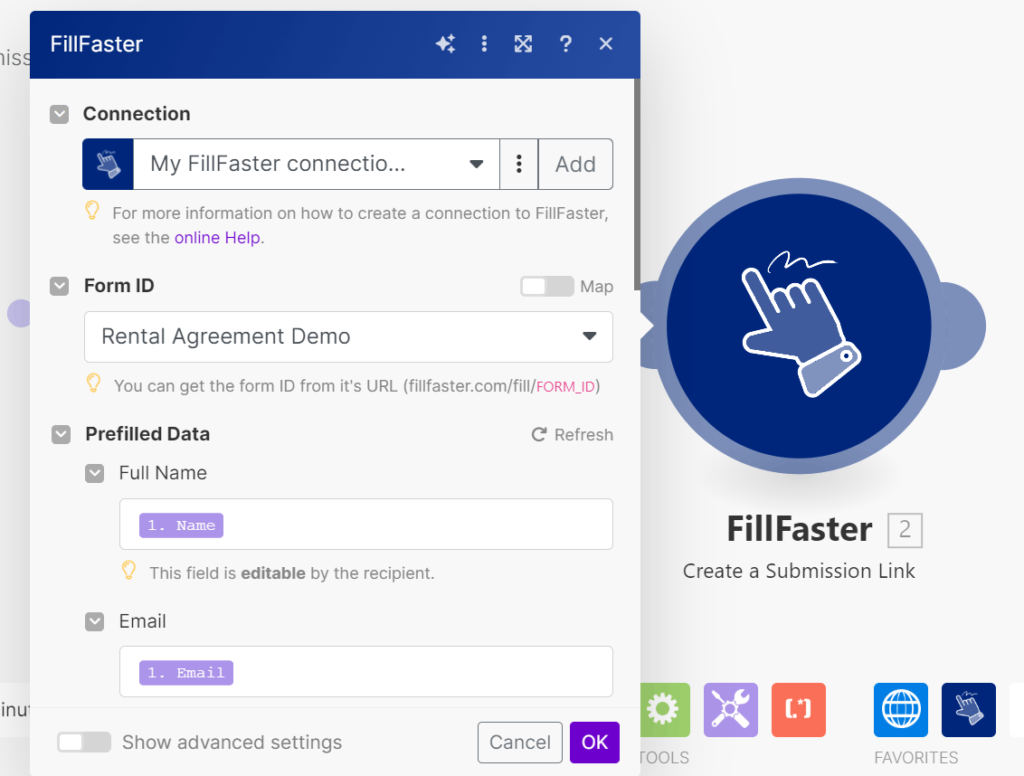Collapse the Email field
This screenshot has height=776, width=1024.
pos(95,621)
